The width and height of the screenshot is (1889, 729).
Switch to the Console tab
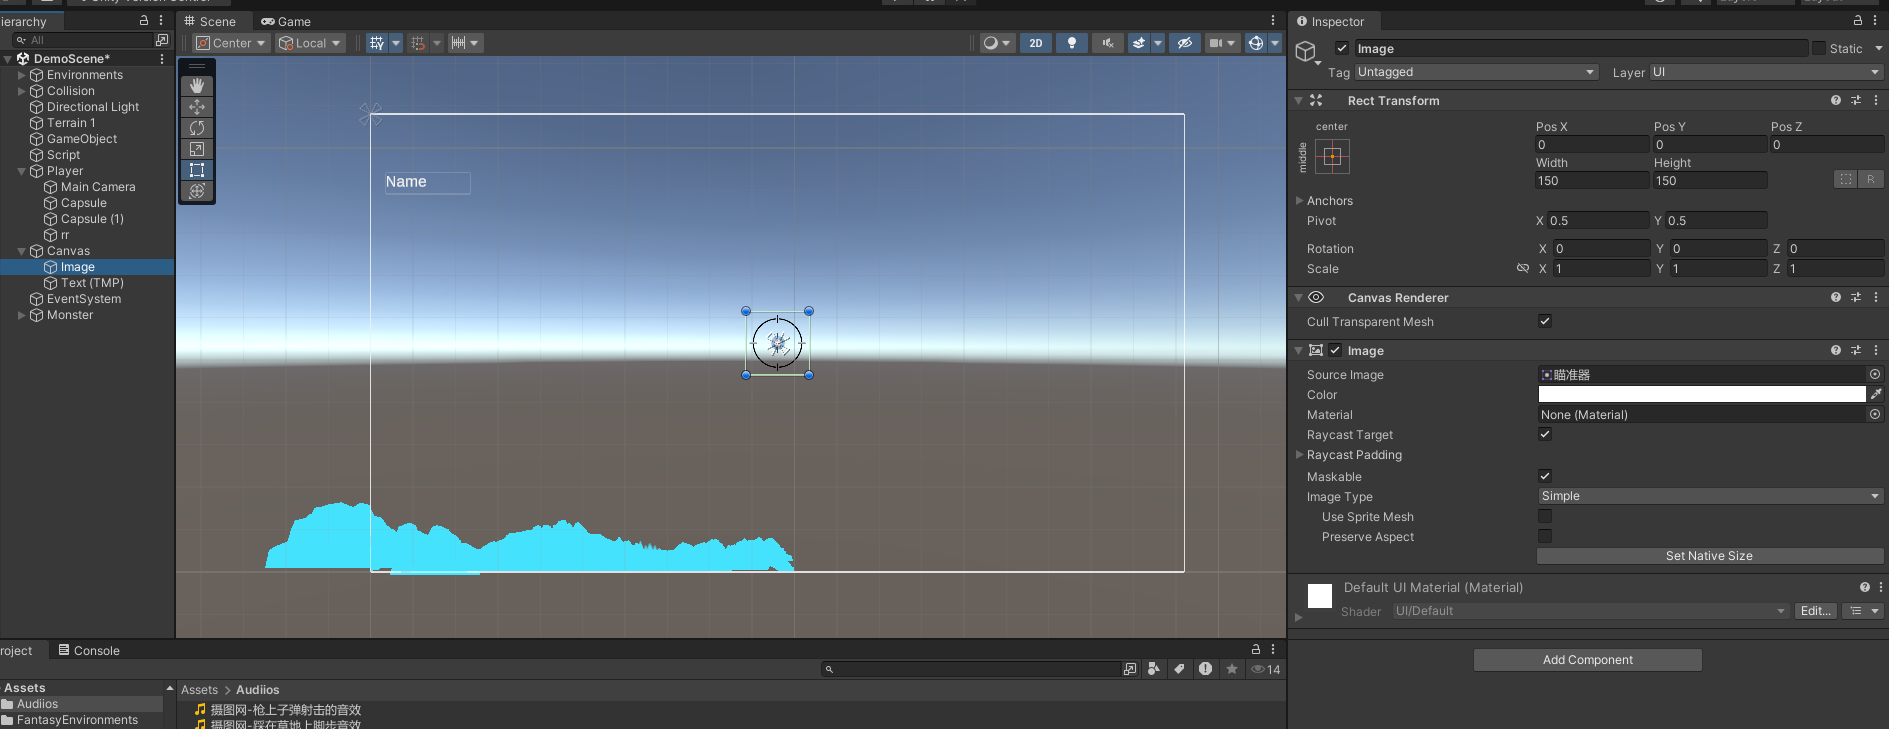coord(89,650)
